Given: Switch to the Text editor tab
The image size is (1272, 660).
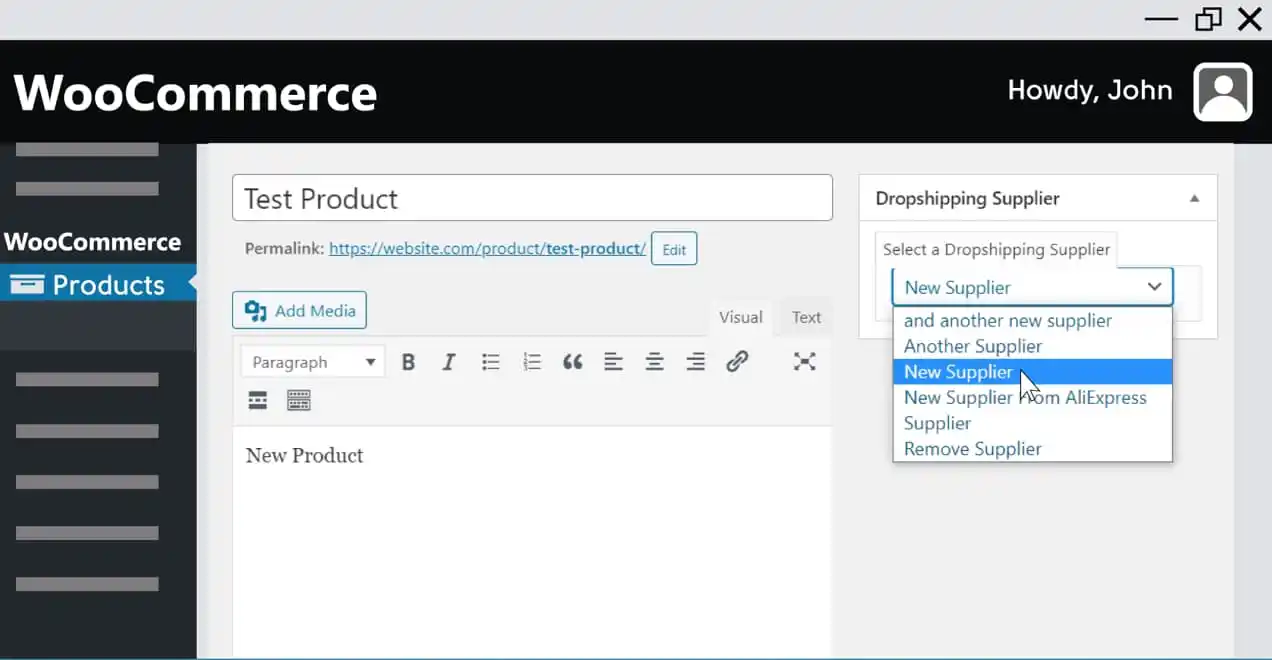Looking at the screenshot, I should point(806,317).
